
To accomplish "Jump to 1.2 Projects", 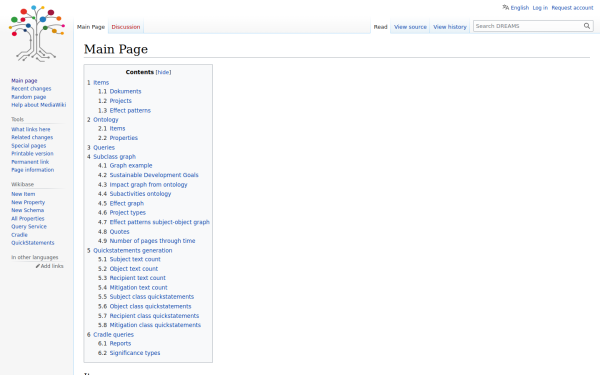I will pyautogui.click(x=121, y=101).
